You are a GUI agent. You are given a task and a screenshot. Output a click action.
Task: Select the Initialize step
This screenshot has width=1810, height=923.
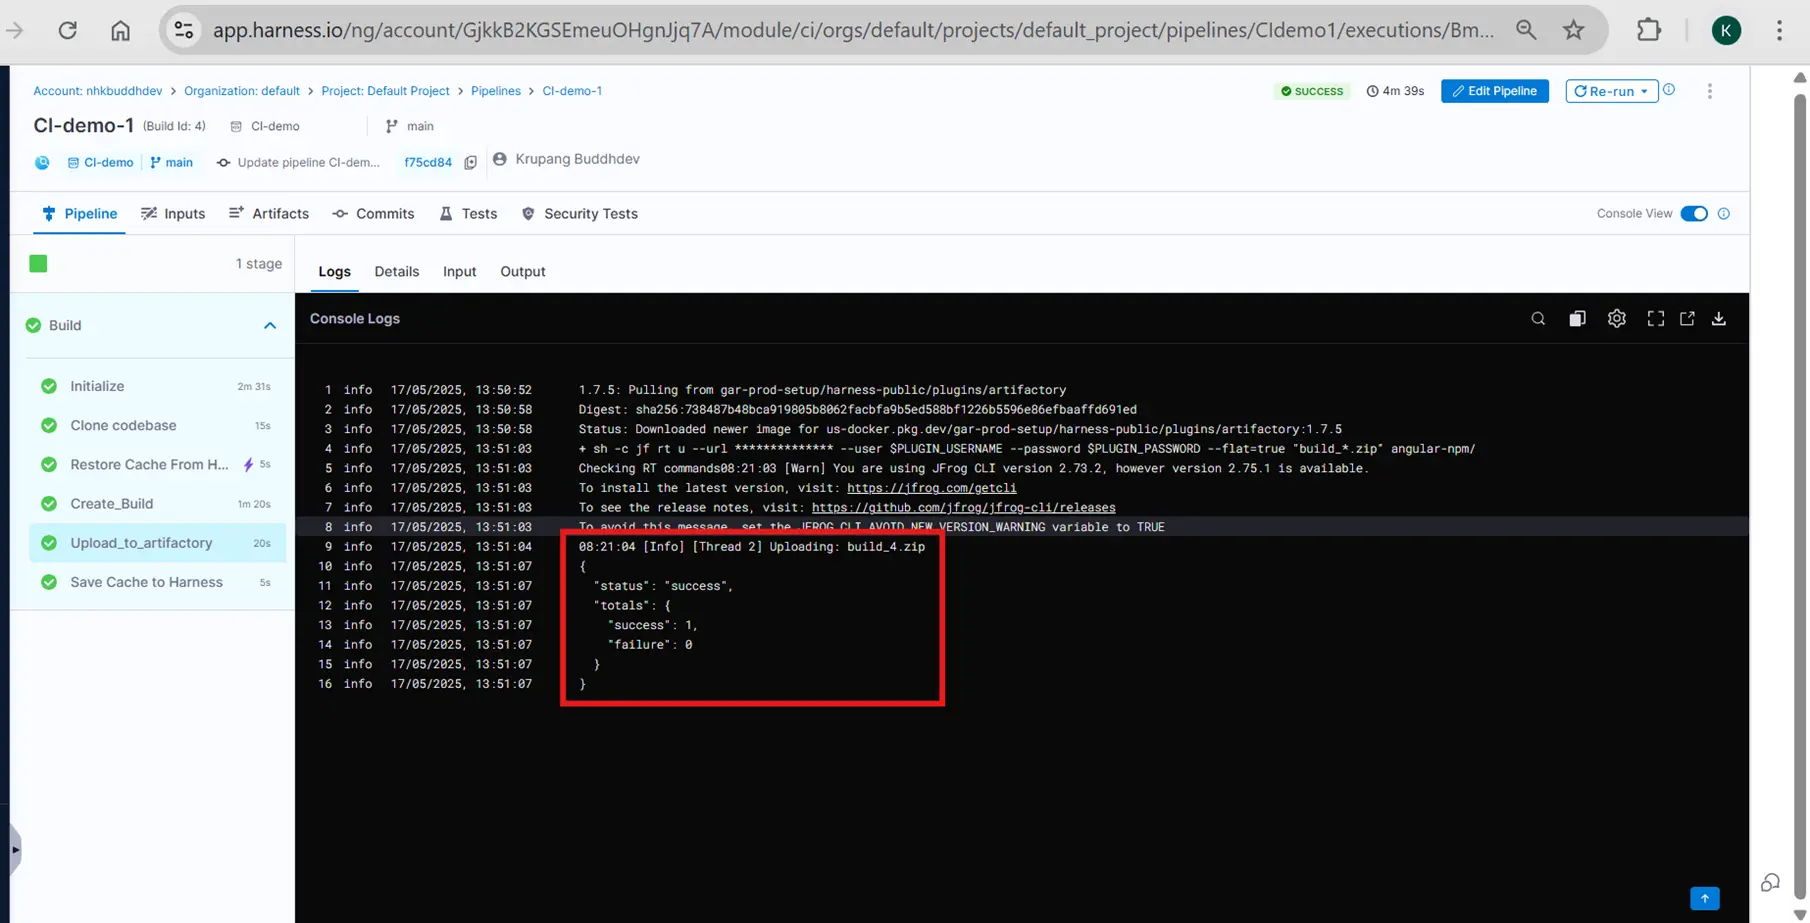tap(157, 386)
